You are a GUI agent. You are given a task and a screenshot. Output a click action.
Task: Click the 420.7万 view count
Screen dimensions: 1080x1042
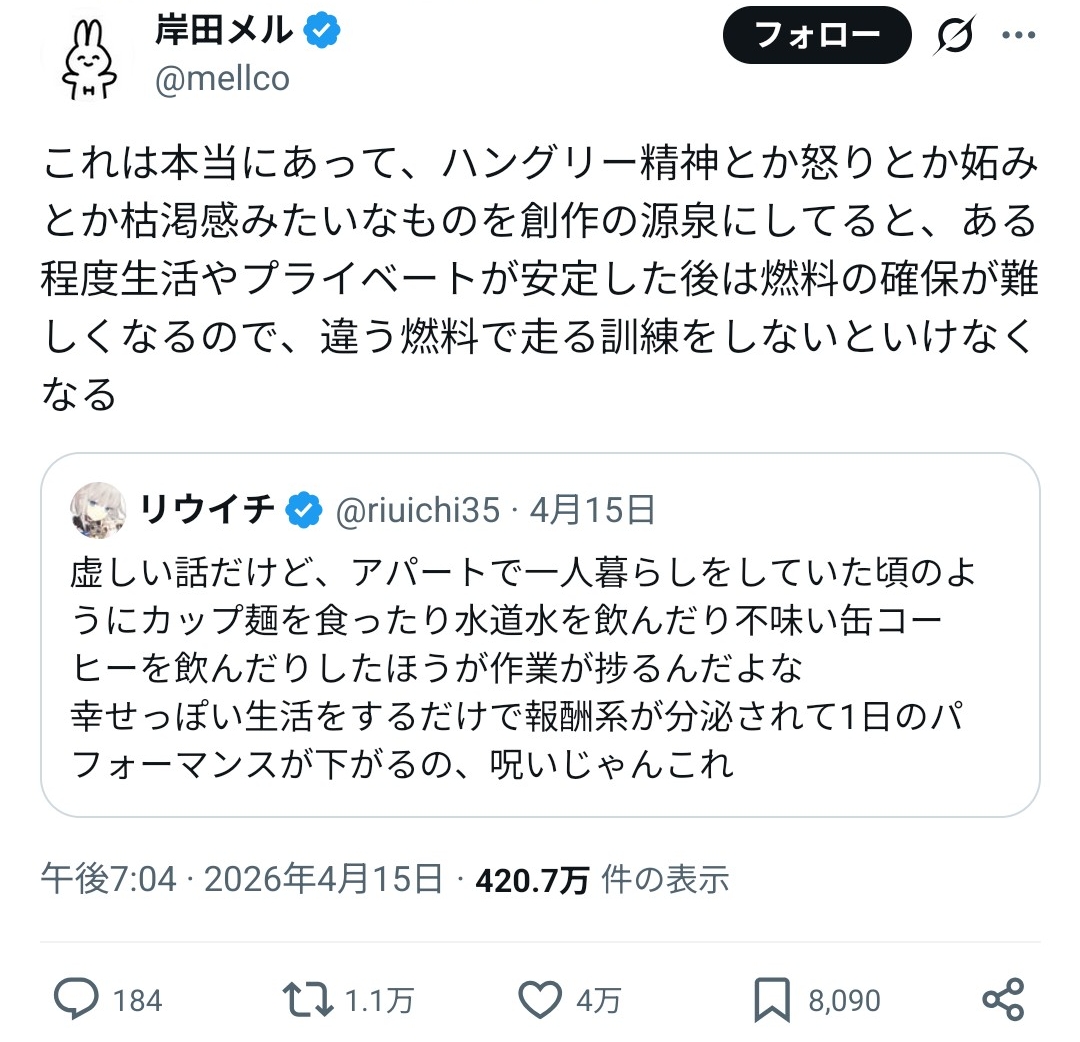click(532, 879)
